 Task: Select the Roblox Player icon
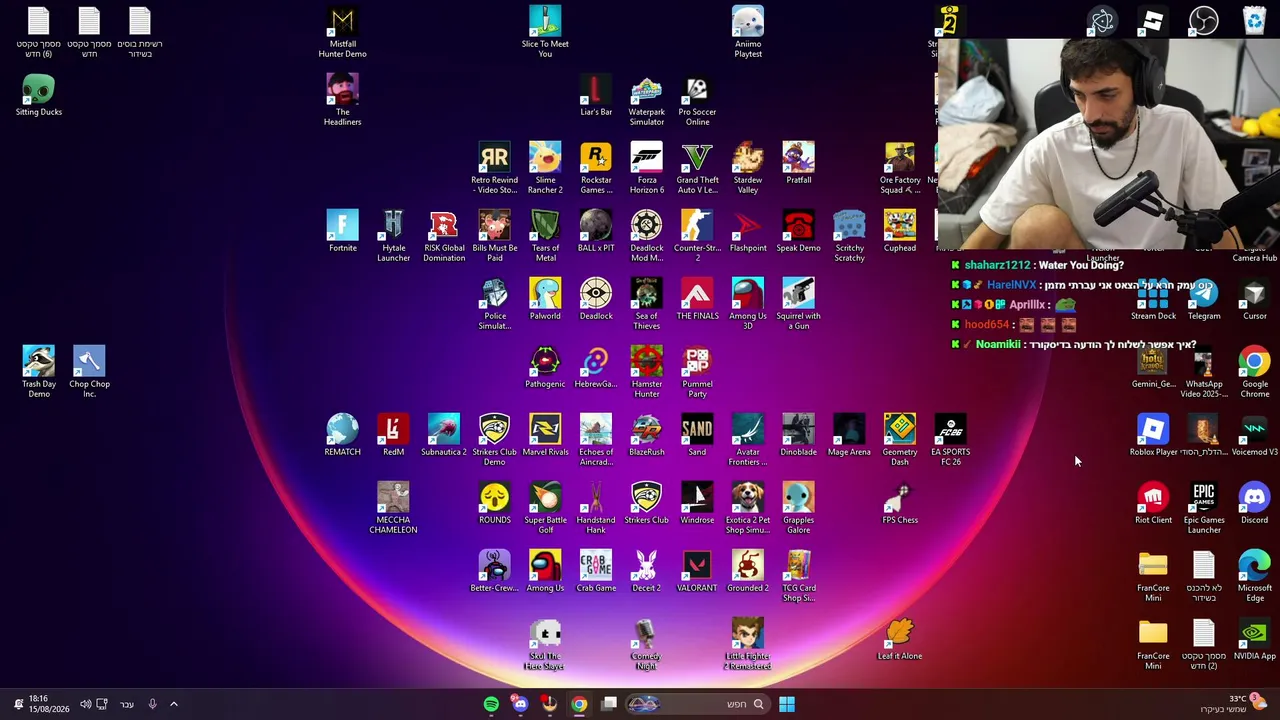click(1153, 436)
